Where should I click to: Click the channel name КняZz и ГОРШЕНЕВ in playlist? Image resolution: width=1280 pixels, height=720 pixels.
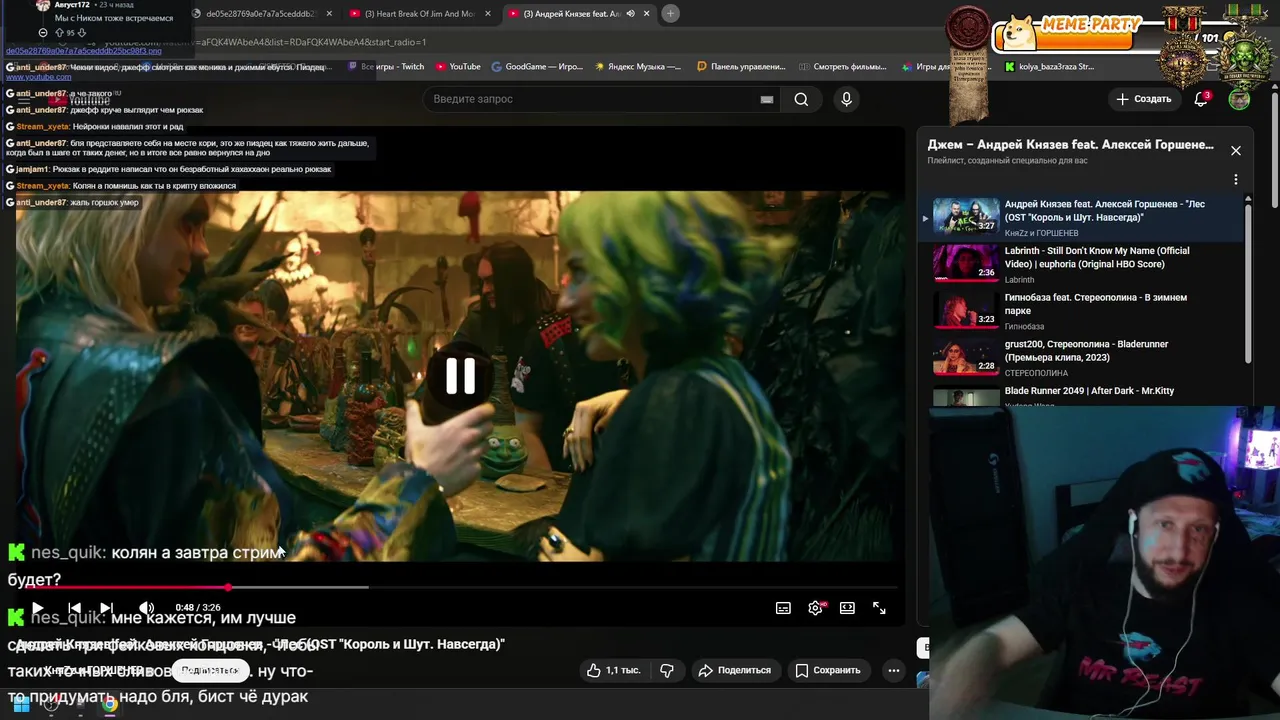(1041, 233)
